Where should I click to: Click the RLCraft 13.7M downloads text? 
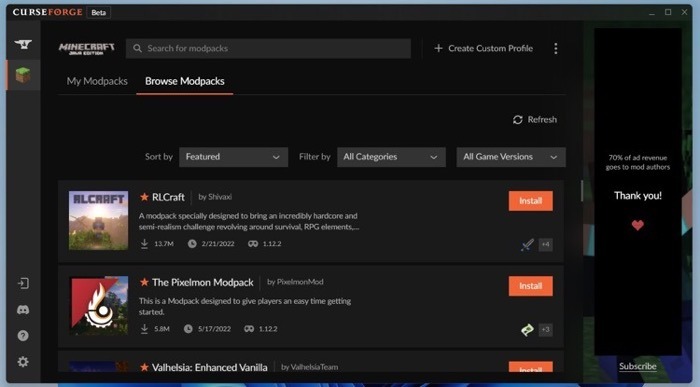163,244
